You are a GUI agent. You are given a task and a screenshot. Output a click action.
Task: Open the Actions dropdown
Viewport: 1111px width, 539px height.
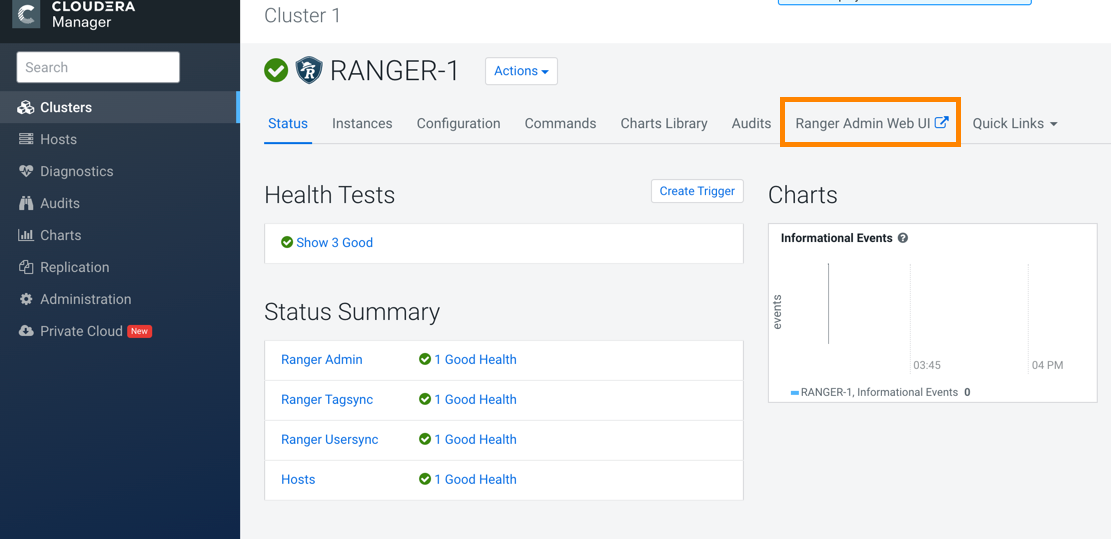point(521,71)
